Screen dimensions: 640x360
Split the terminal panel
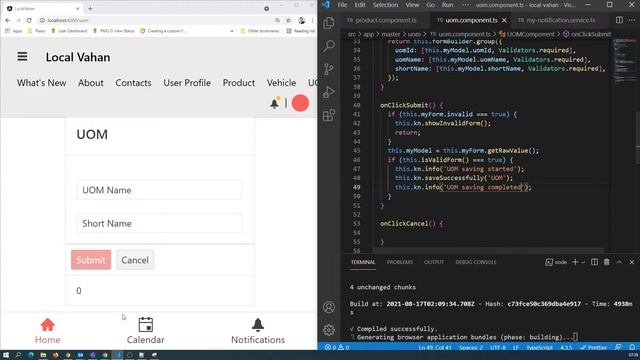coord(594,262)
